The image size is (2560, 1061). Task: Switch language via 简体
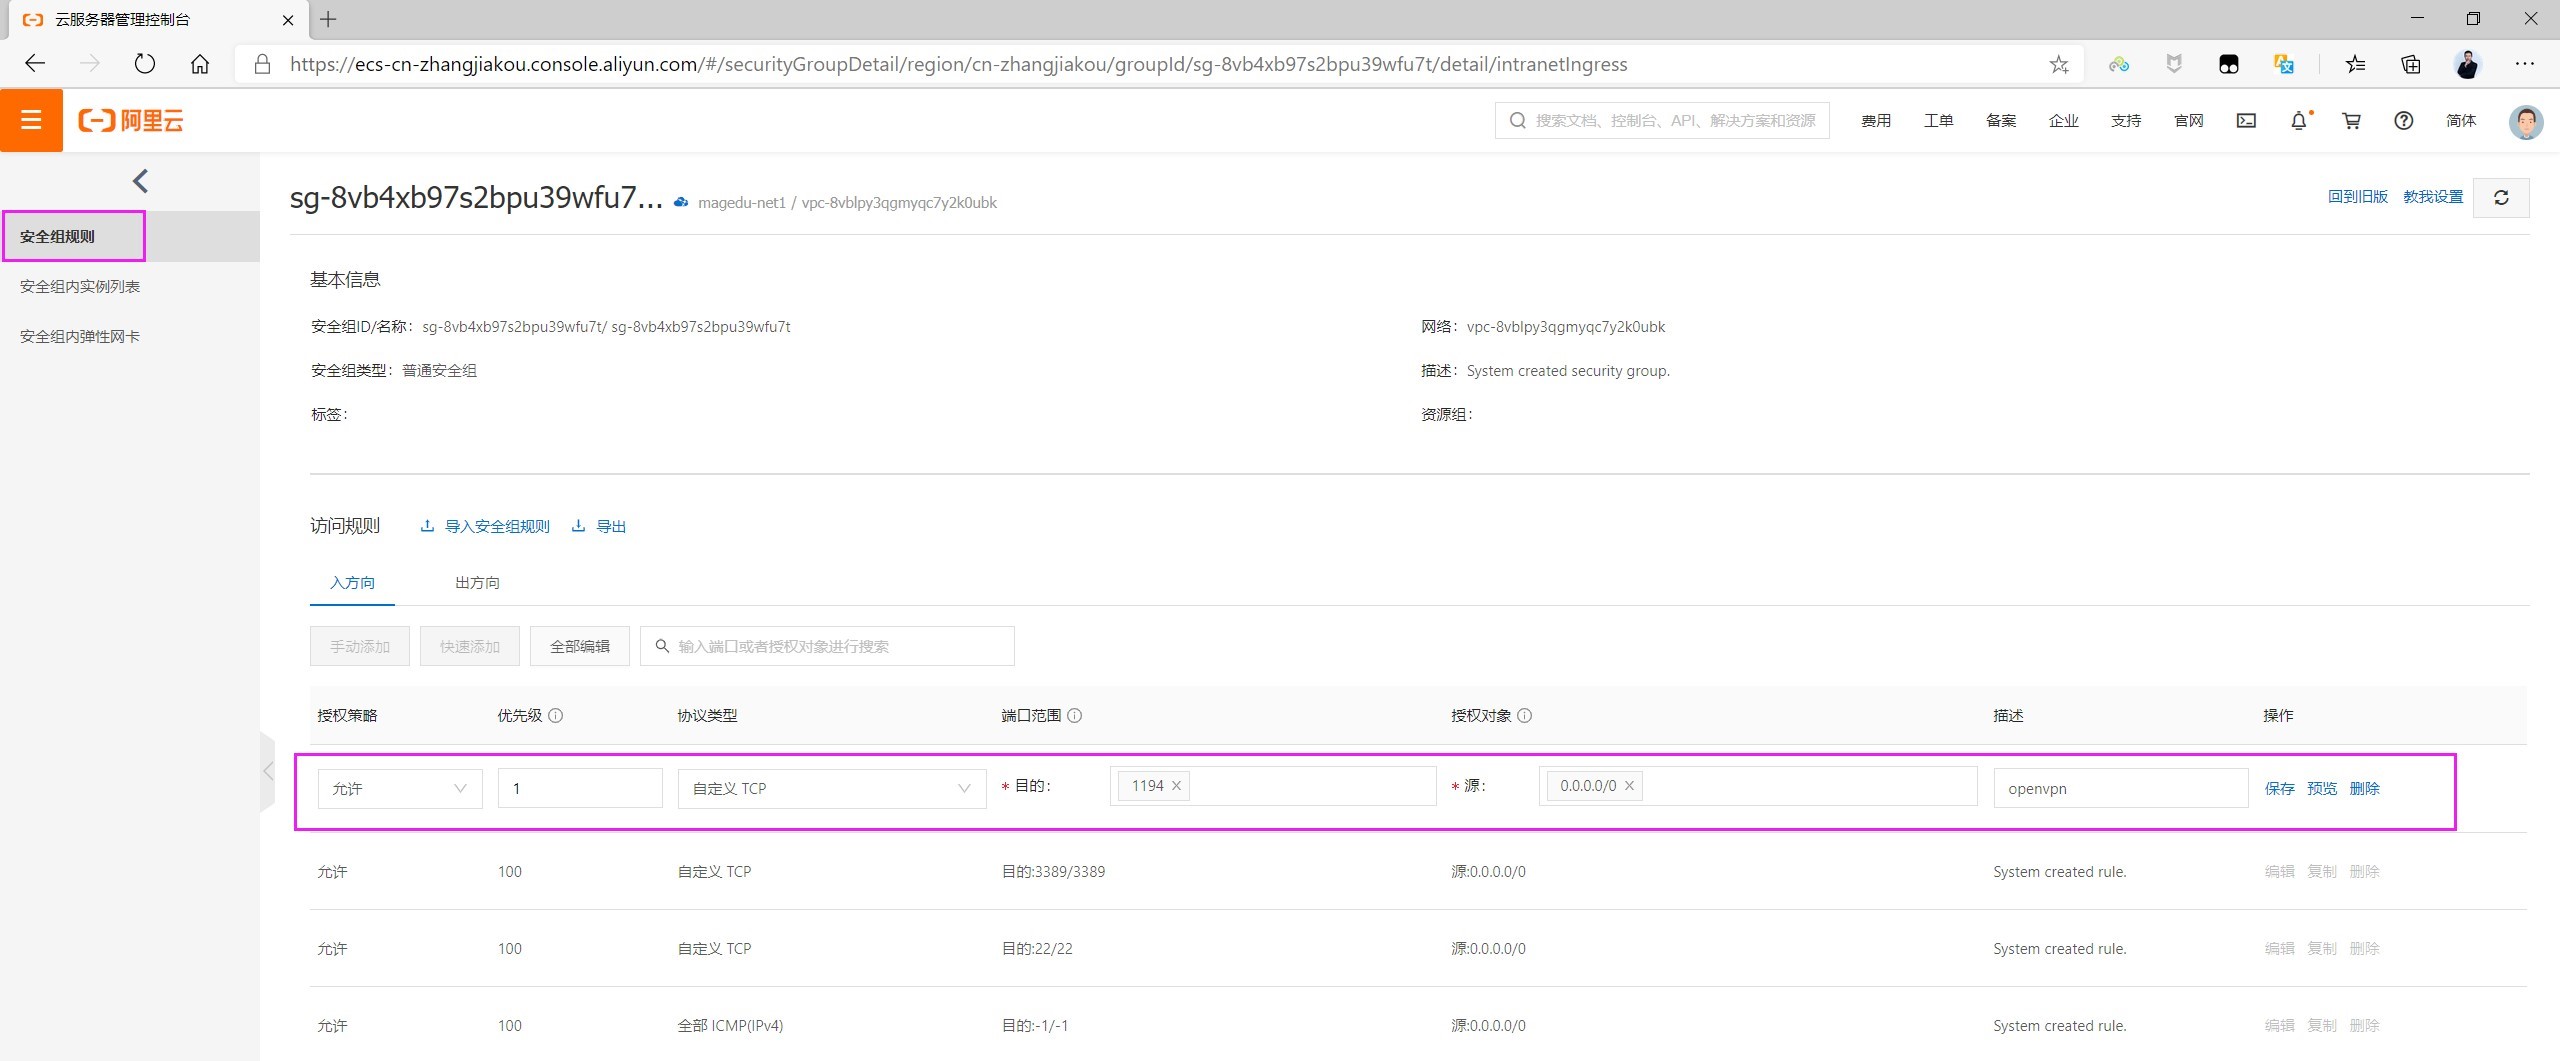point(2461,120)
